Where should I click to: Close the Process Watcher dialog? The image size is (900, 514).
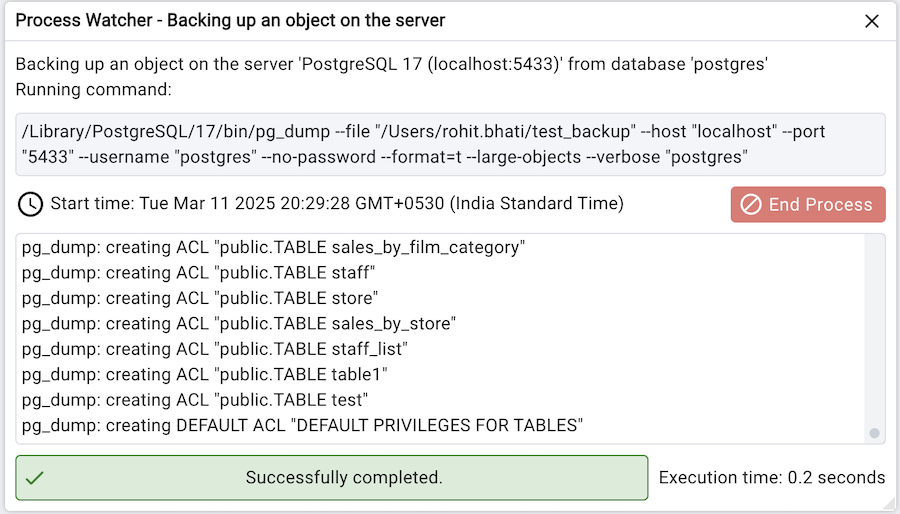(x=872, y=21)
